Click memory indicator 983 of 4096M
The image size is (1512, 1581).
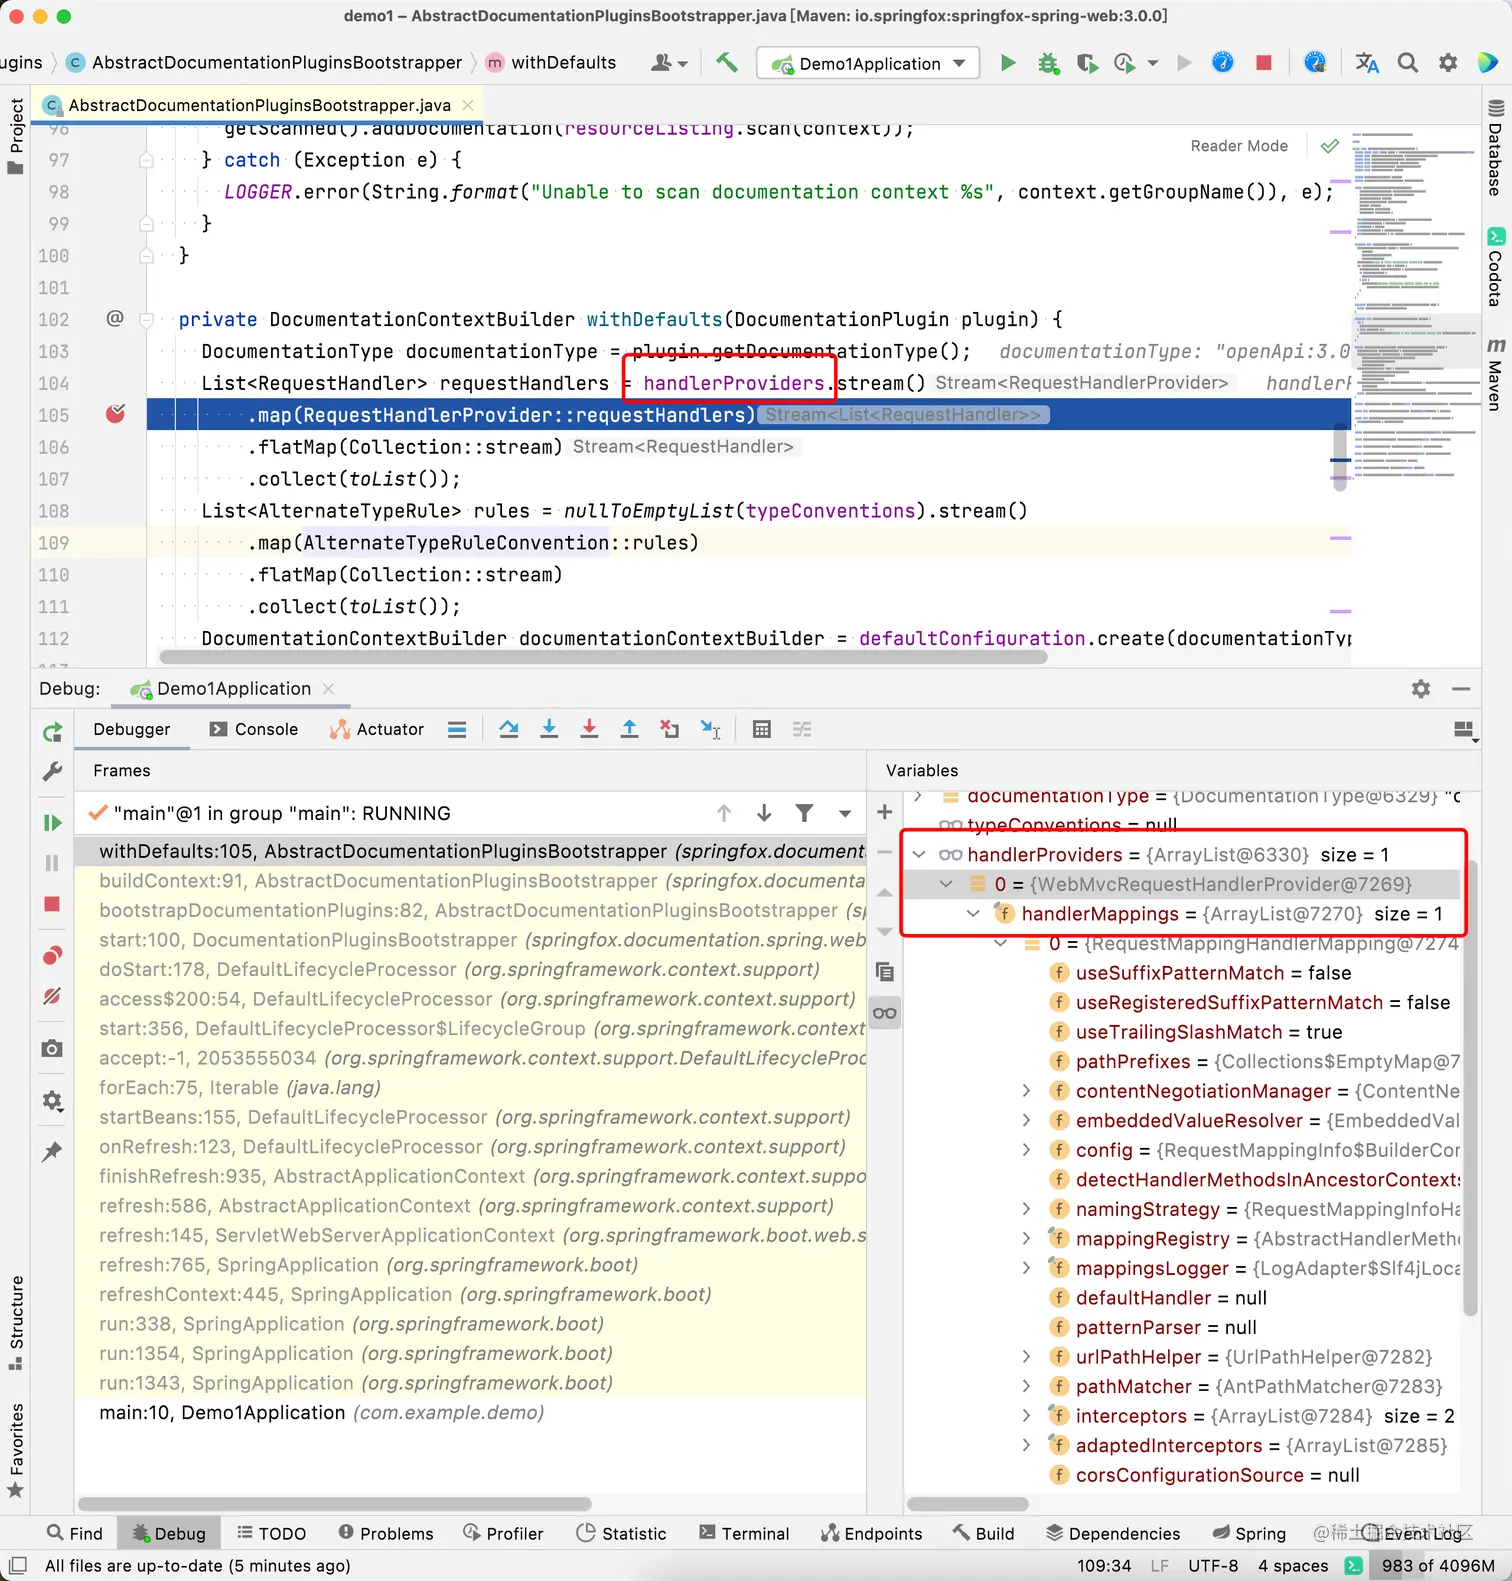click(x=1438, y=1566)
